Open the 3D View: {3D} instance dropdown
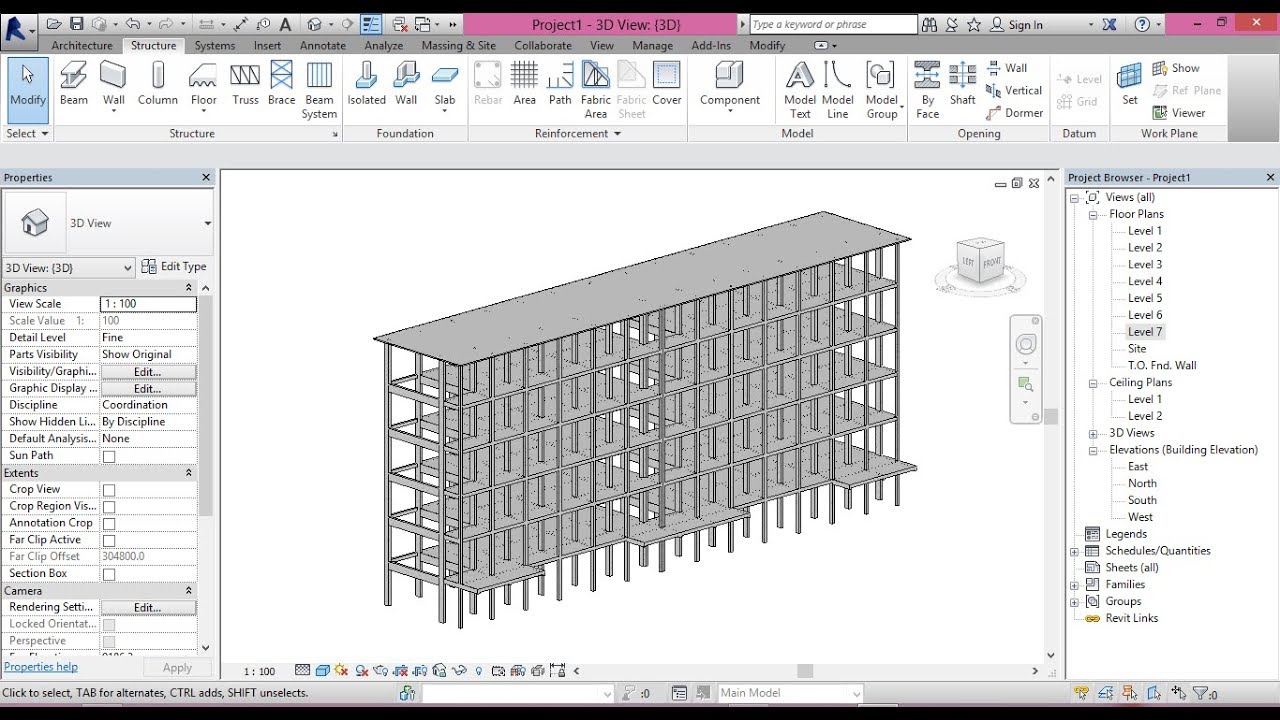The width and height of the screenshot is (1280, 720). coord(68,268)
